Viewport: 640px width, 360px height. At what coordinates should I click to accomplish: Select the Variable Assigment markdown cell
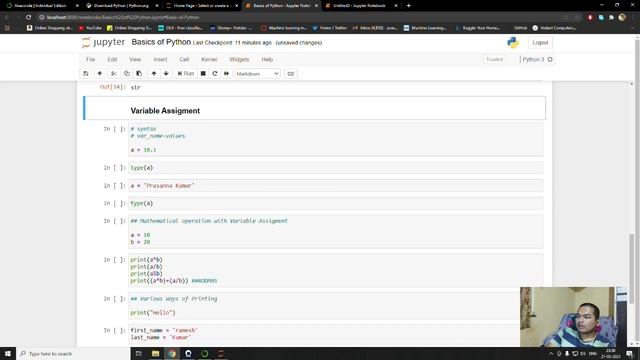click(x=314, y=108)
